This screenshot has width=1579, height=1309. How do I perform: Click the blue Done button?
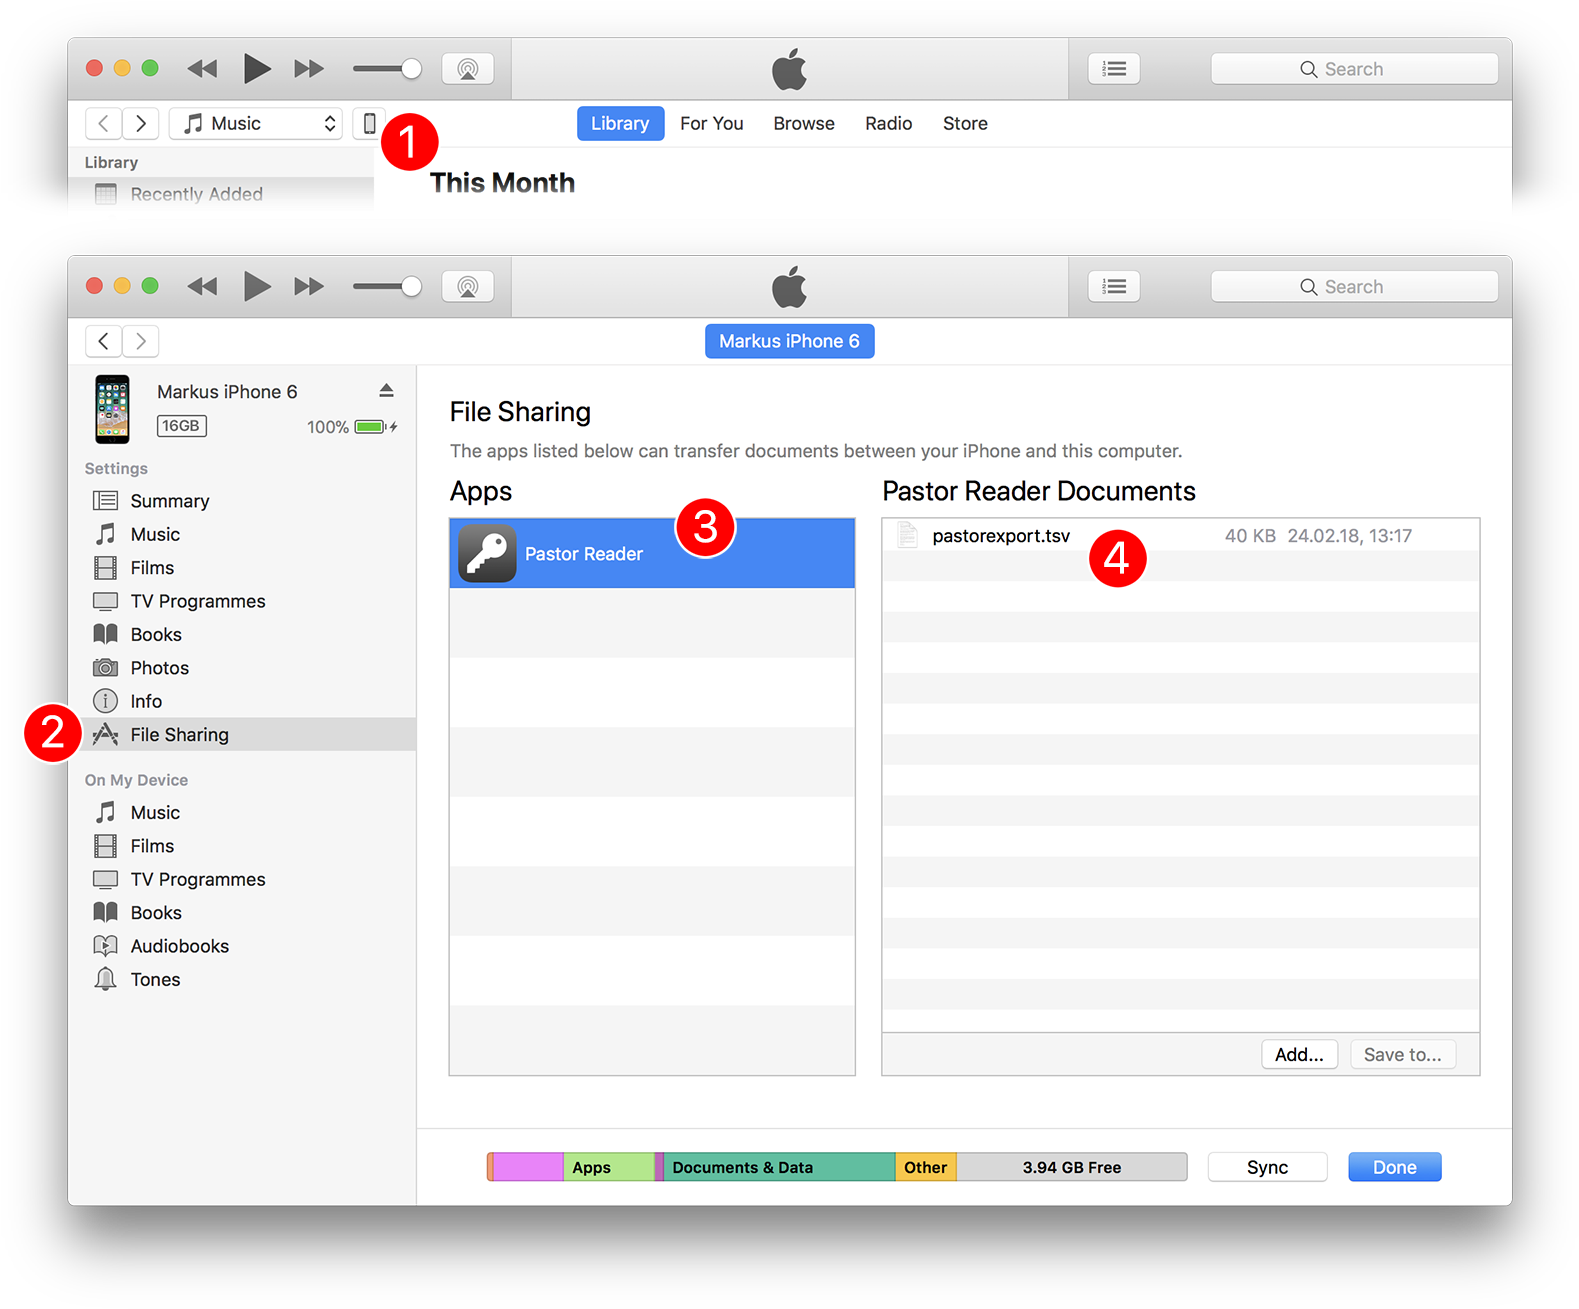click(x=1394, y=1167)
